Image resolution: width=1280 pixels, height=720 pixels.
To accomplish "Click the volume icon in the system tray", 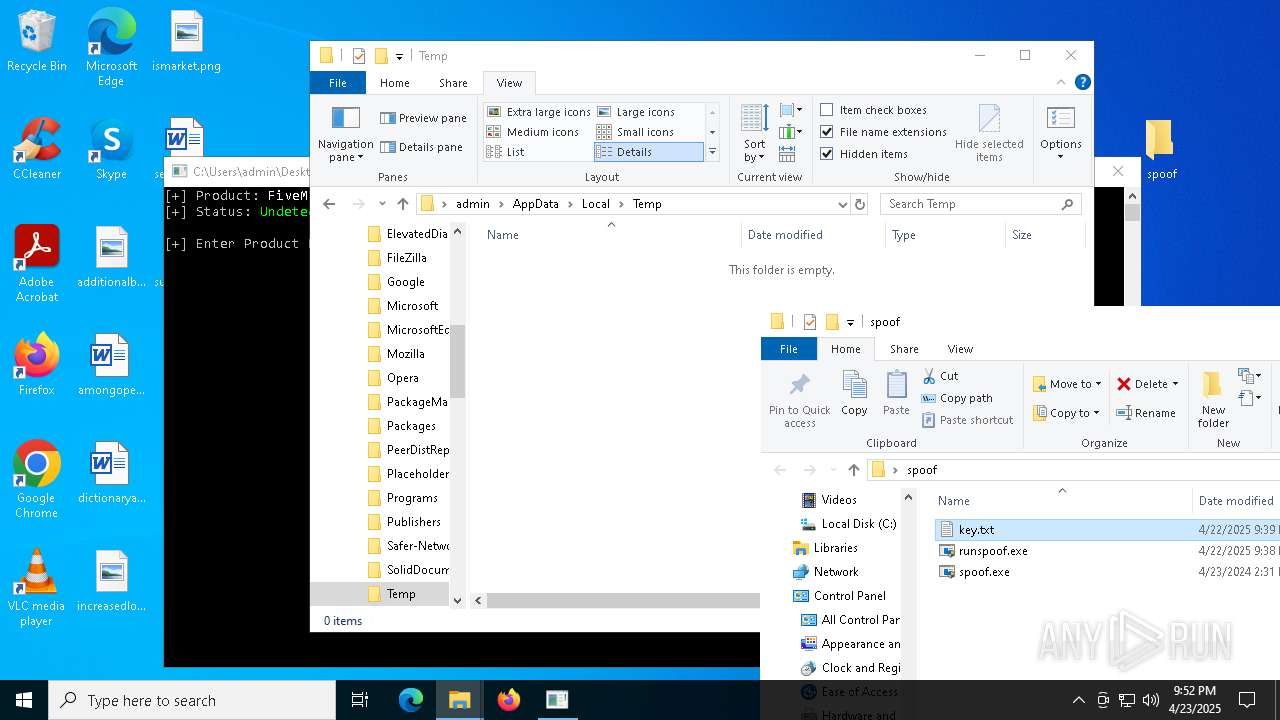I will tap(1151, 700).
